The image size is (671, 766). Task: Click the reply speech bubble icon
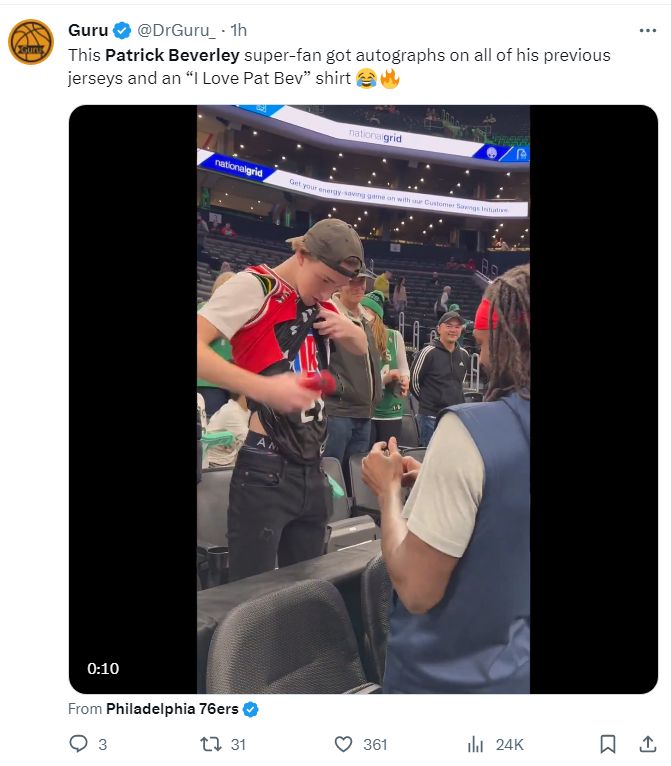point(80,744)
